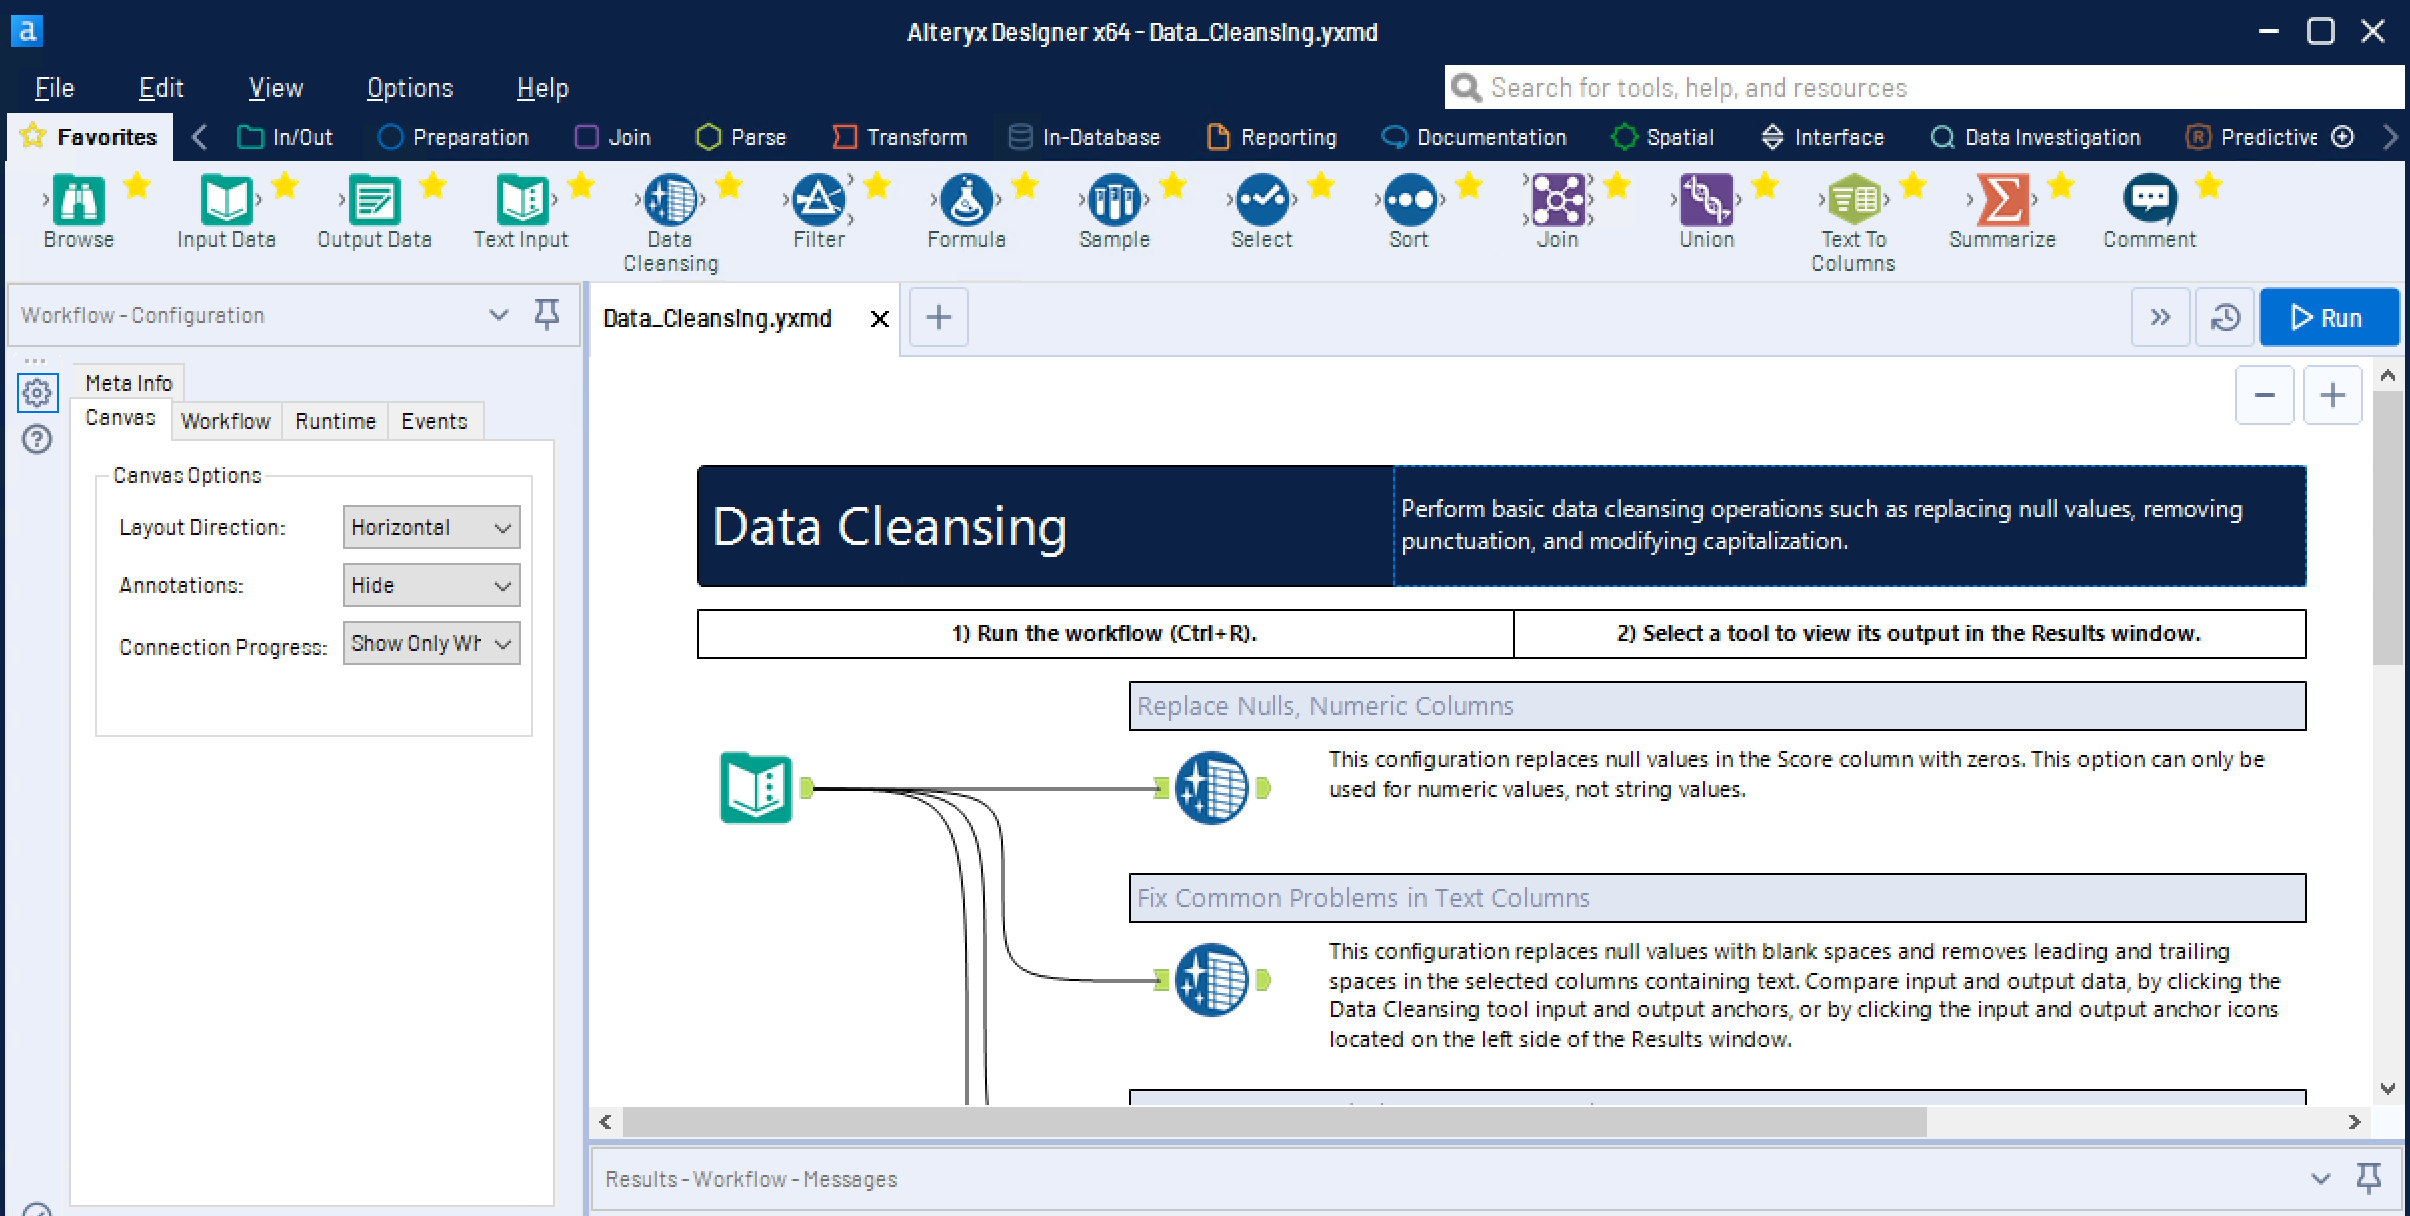Open the Help menu

(x=542, y=88)
